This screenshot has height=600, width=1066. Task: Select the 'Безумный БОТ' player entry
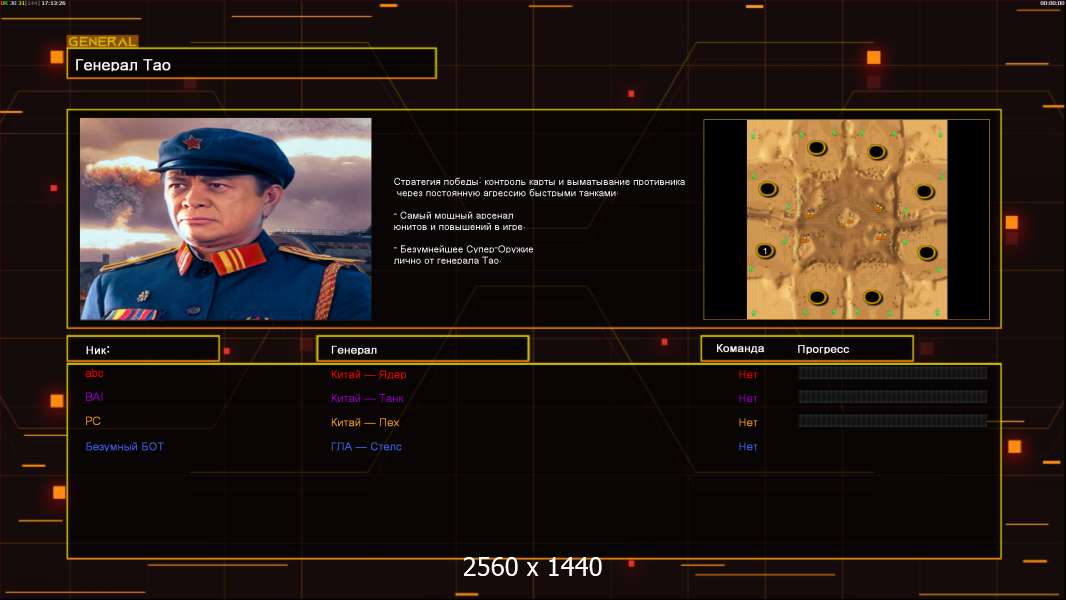coord(124,447)
